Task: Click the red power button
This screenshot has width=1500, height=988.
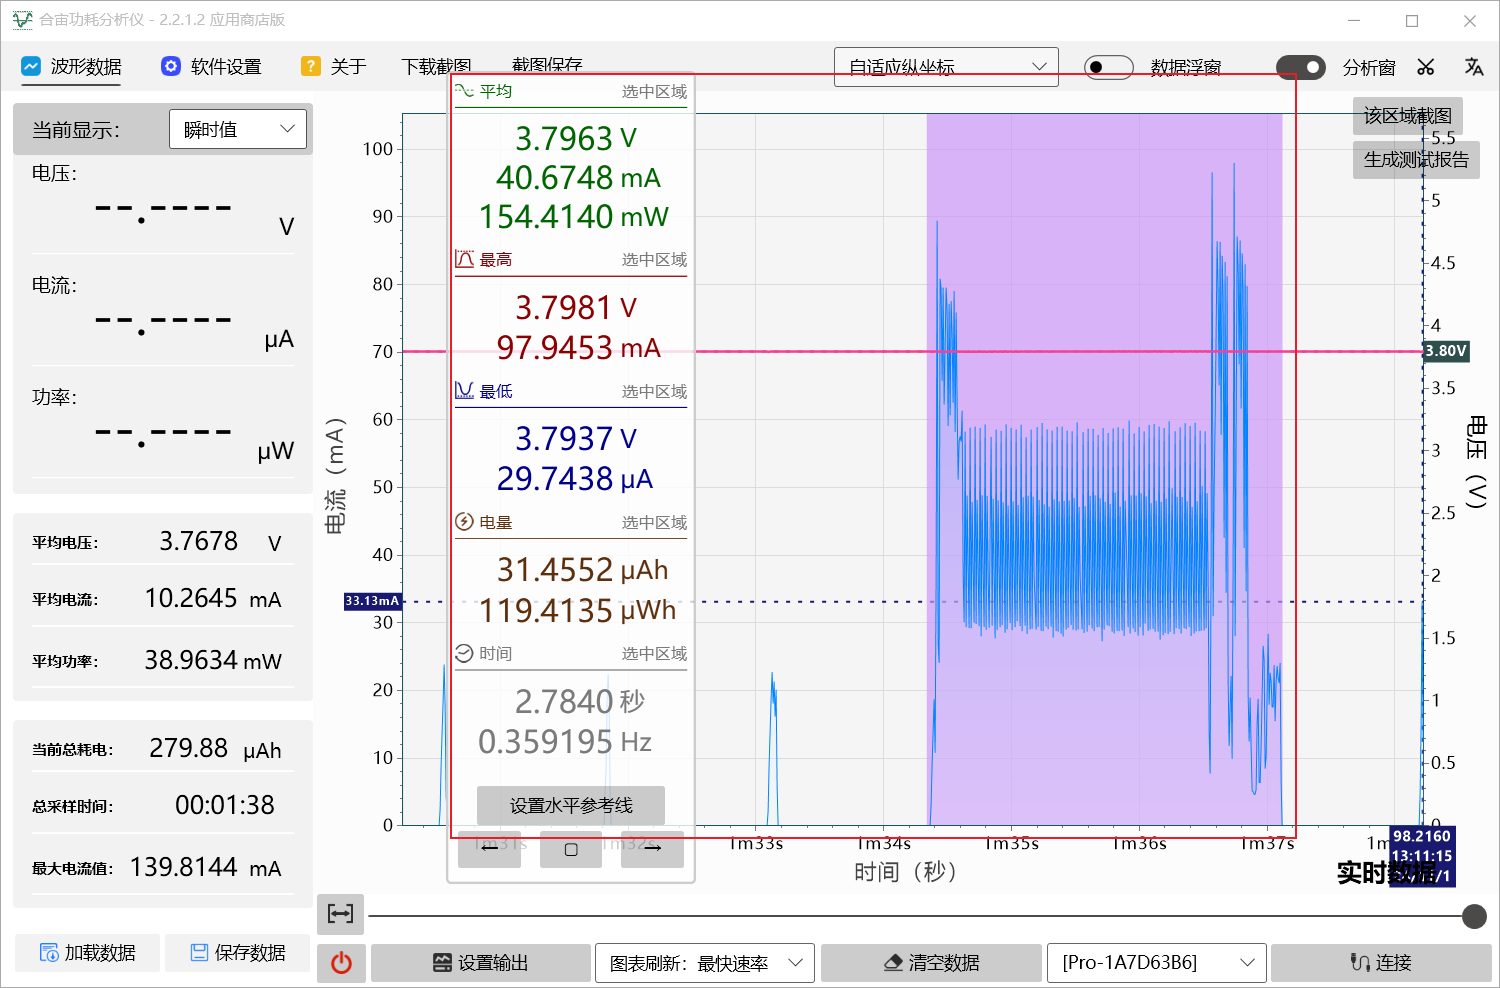Action: click(x=341, y=963)
